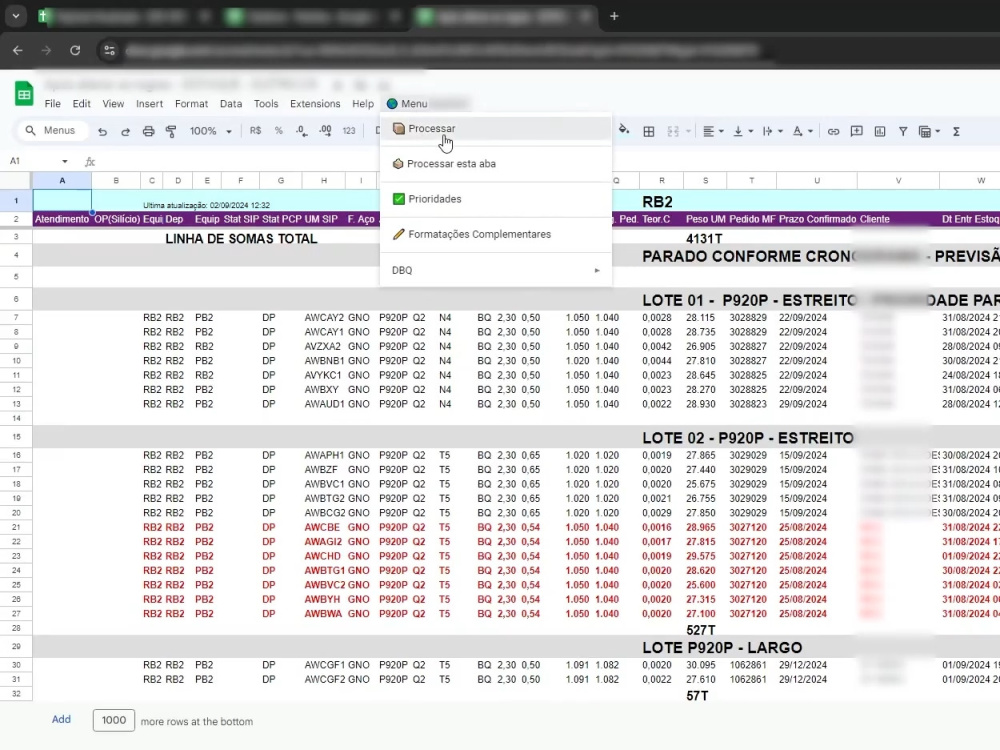The width and height of the screenshot is (1000, 750).
Task: Open the Insert menu
Action: (149, 103)
